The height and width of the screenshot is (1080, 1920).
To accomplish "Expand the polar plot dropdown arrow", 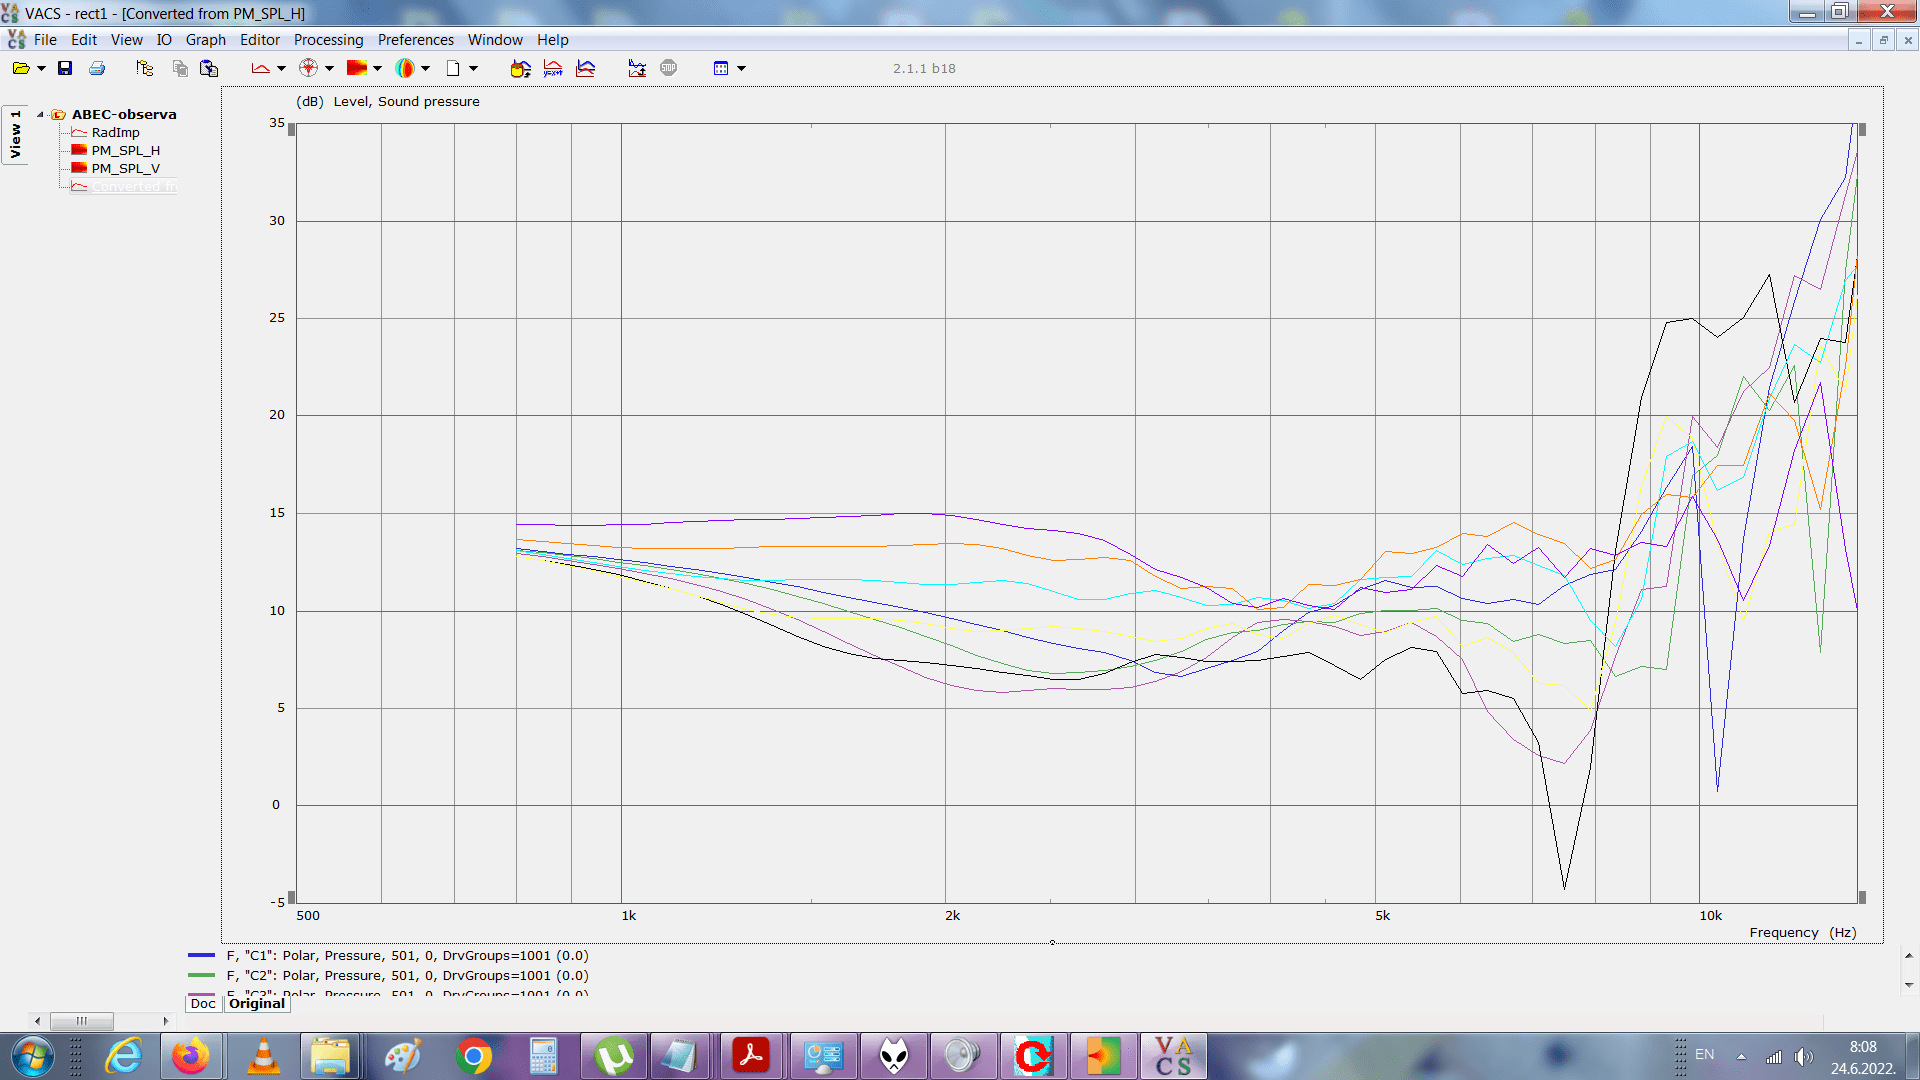I will 329,68.
